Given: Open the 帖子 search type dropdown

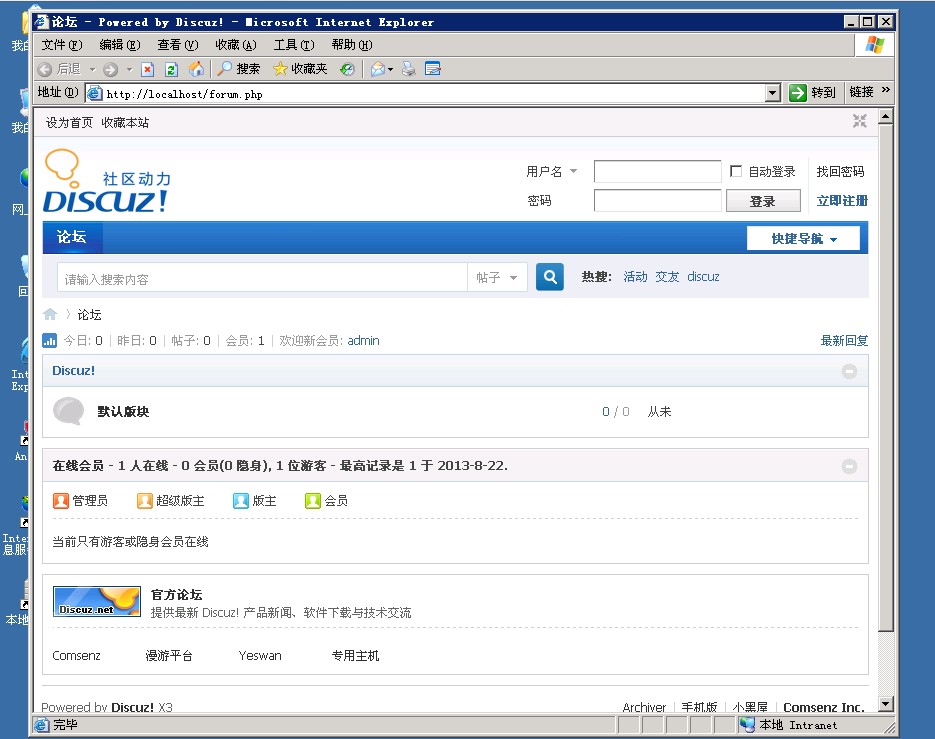Looking at the screenshot, I should (x=497, y=277).
